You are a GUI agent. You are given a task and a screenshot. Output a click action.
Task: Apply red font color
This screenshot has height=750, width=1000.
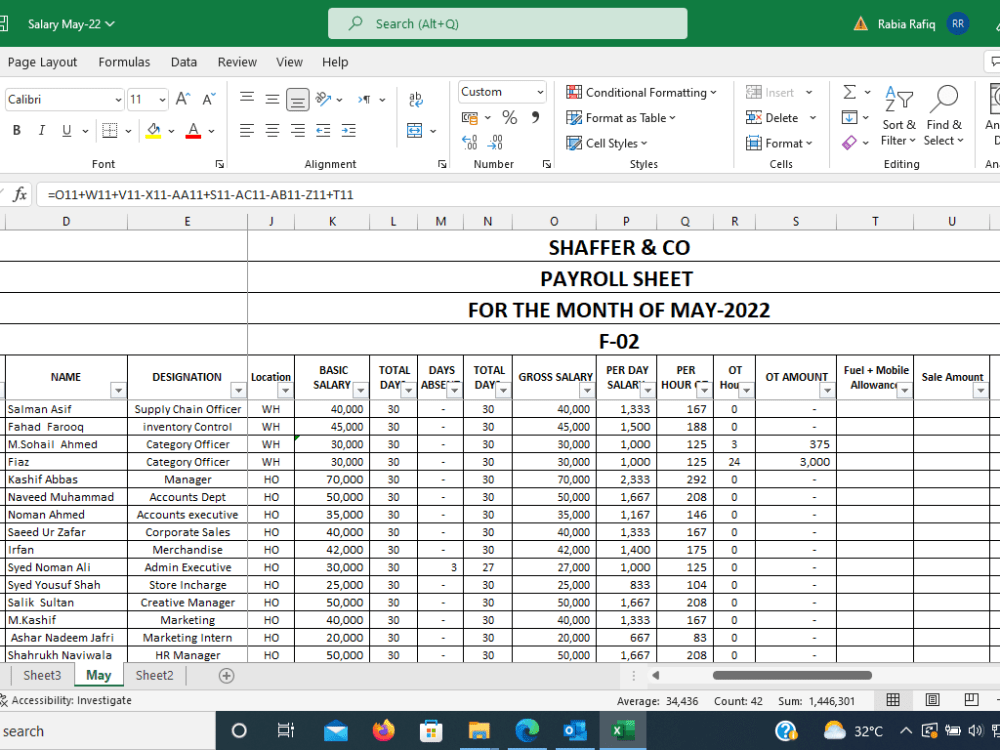click(x=193, y=131)
